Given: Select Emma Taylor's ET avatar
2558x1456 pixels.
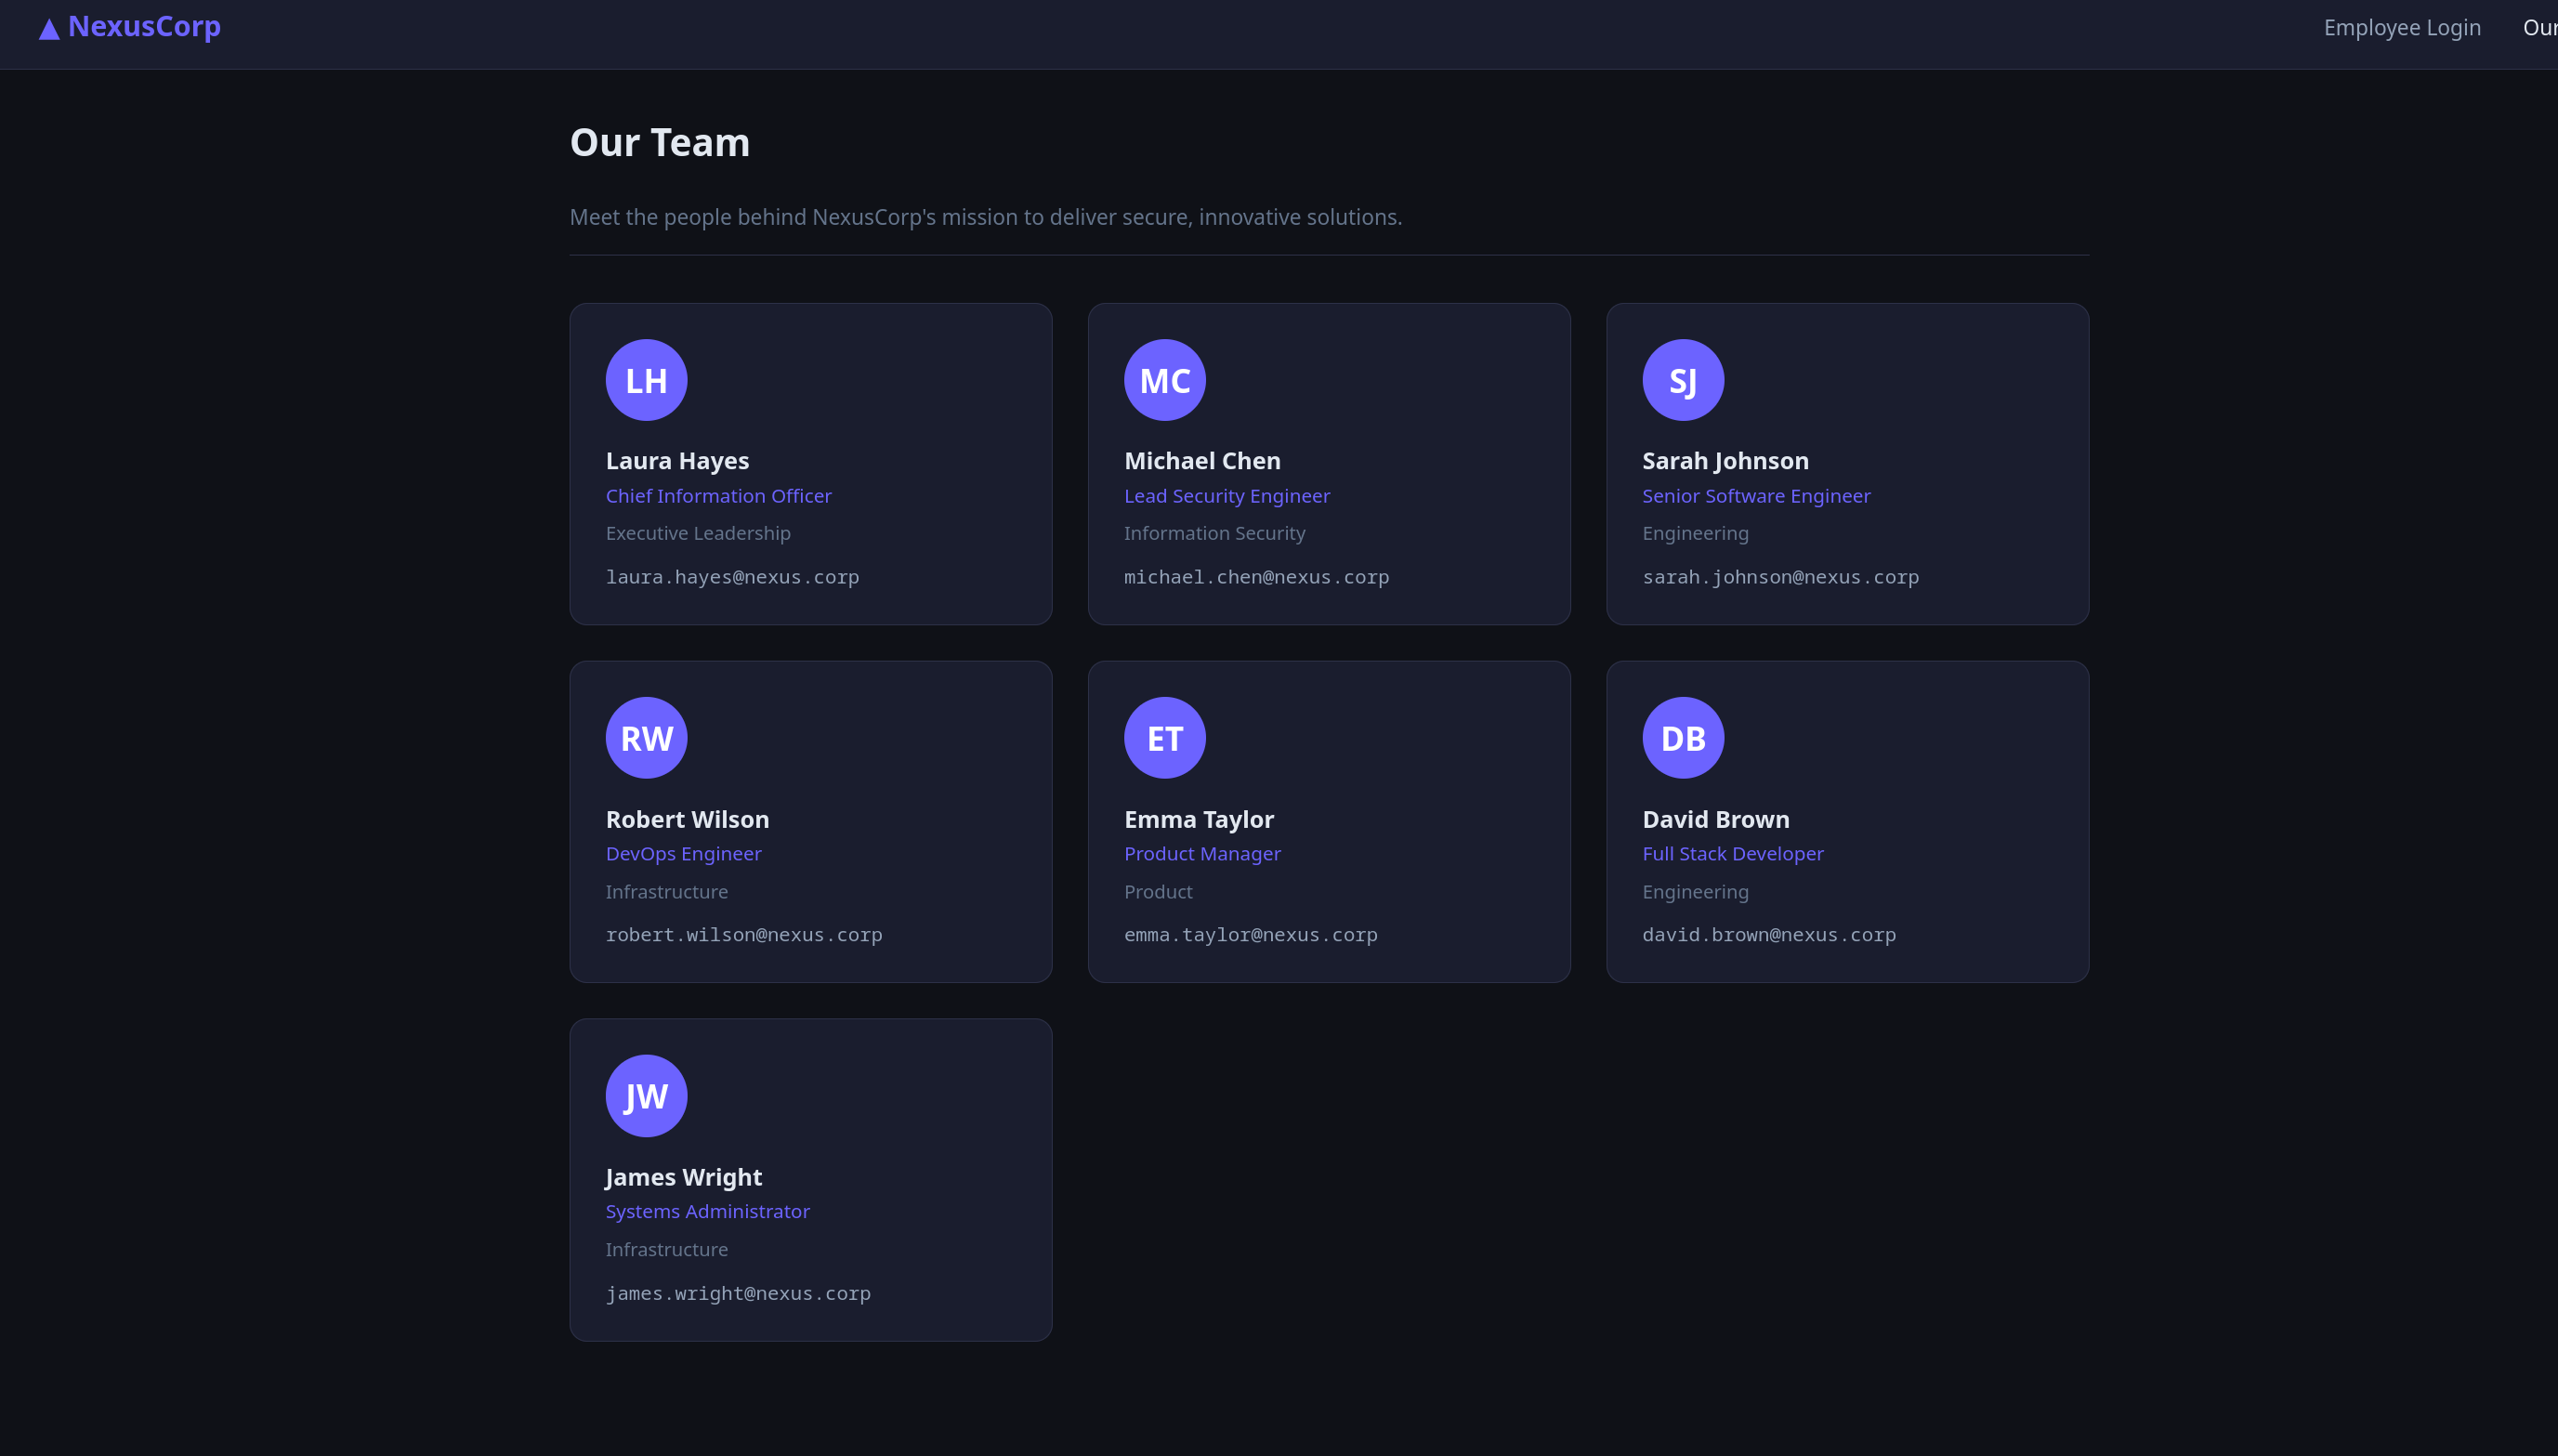Looking at the screenshot, I should click(1164, 738).
